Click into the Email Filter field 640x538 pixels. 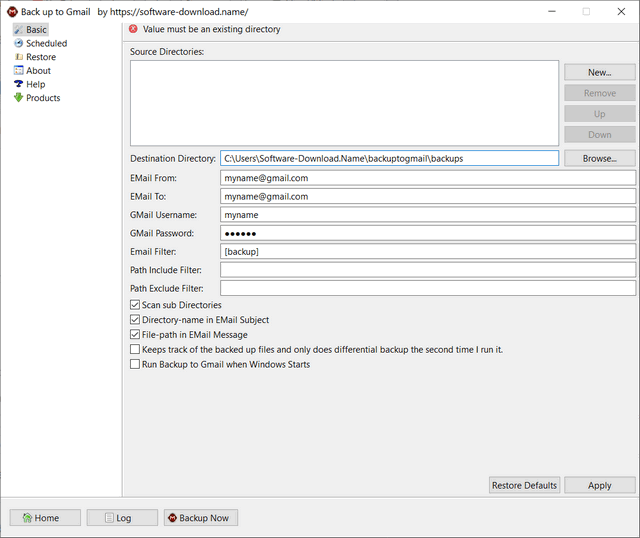tap(427, 251)
